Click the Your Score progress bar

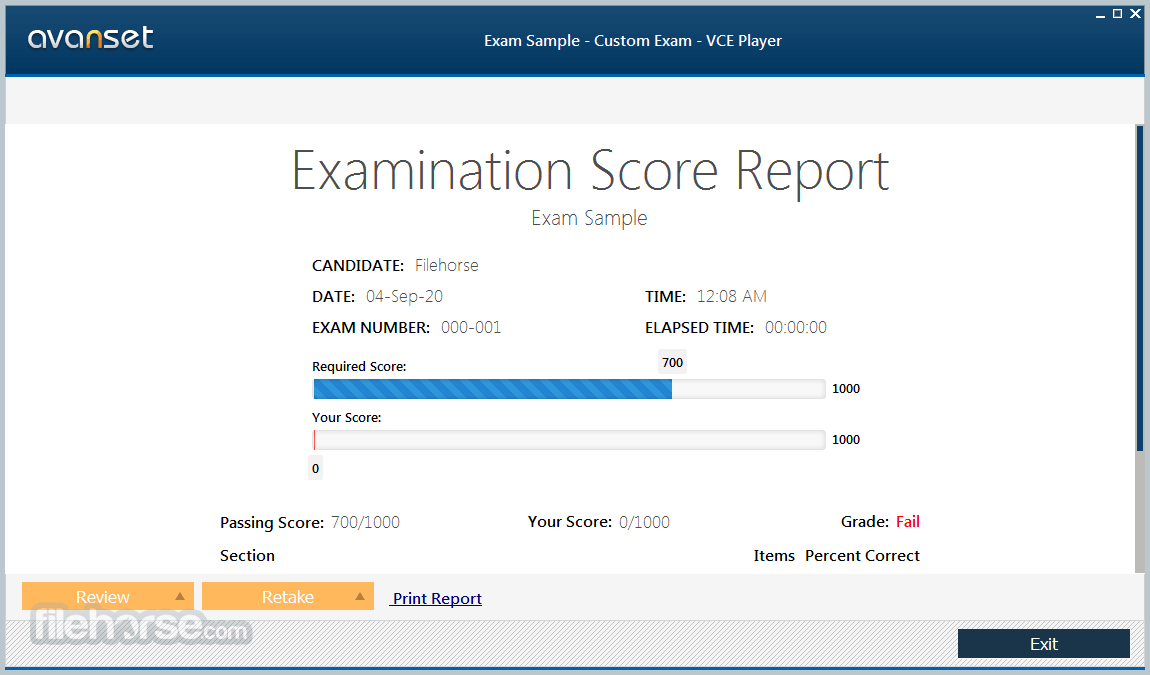tap(569, 440)
